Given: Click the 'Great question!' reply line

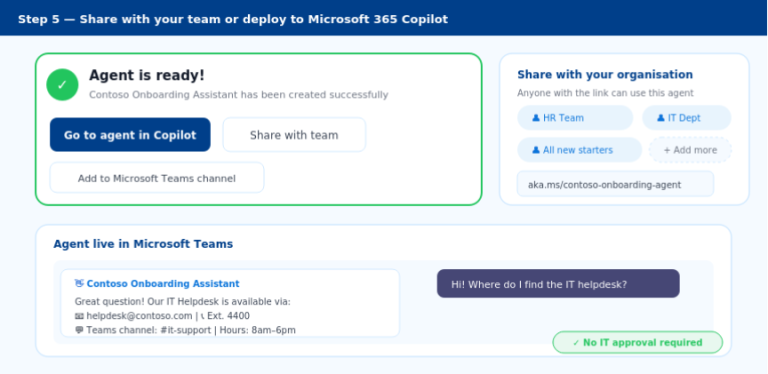Looking at the screenshot, I should tap(182, 302).
